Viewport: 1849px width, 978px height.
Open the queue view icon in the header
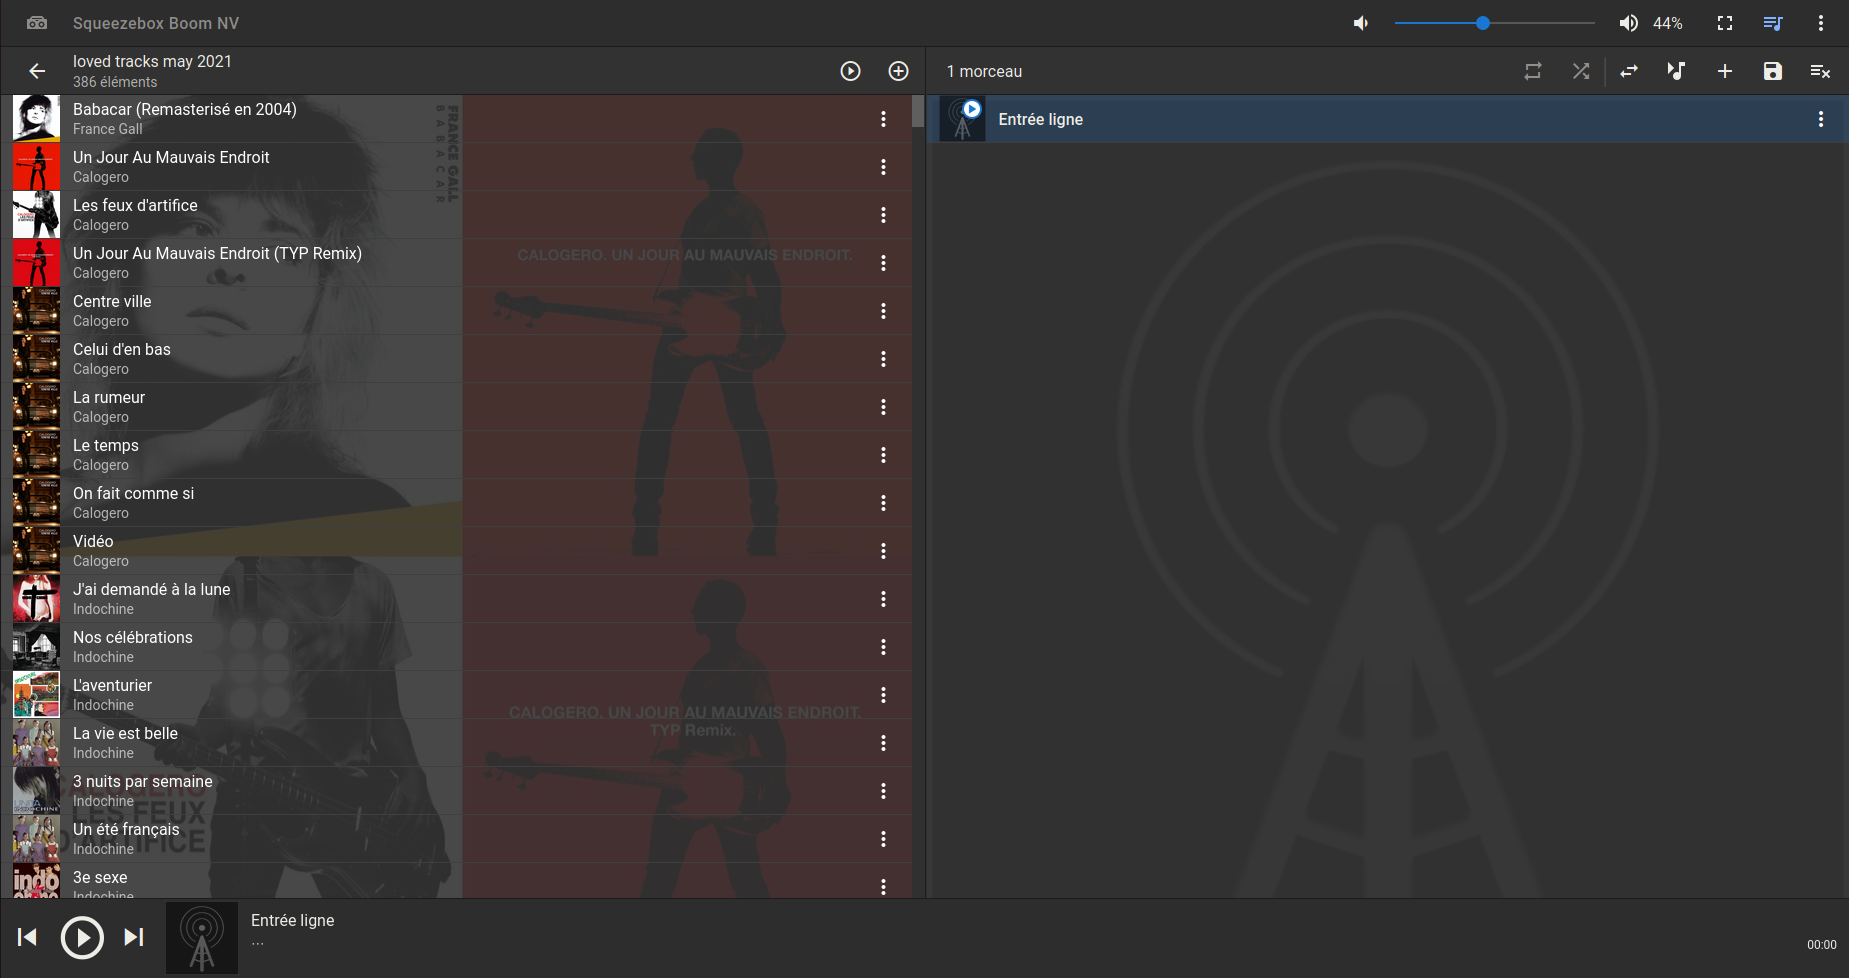1772,23
